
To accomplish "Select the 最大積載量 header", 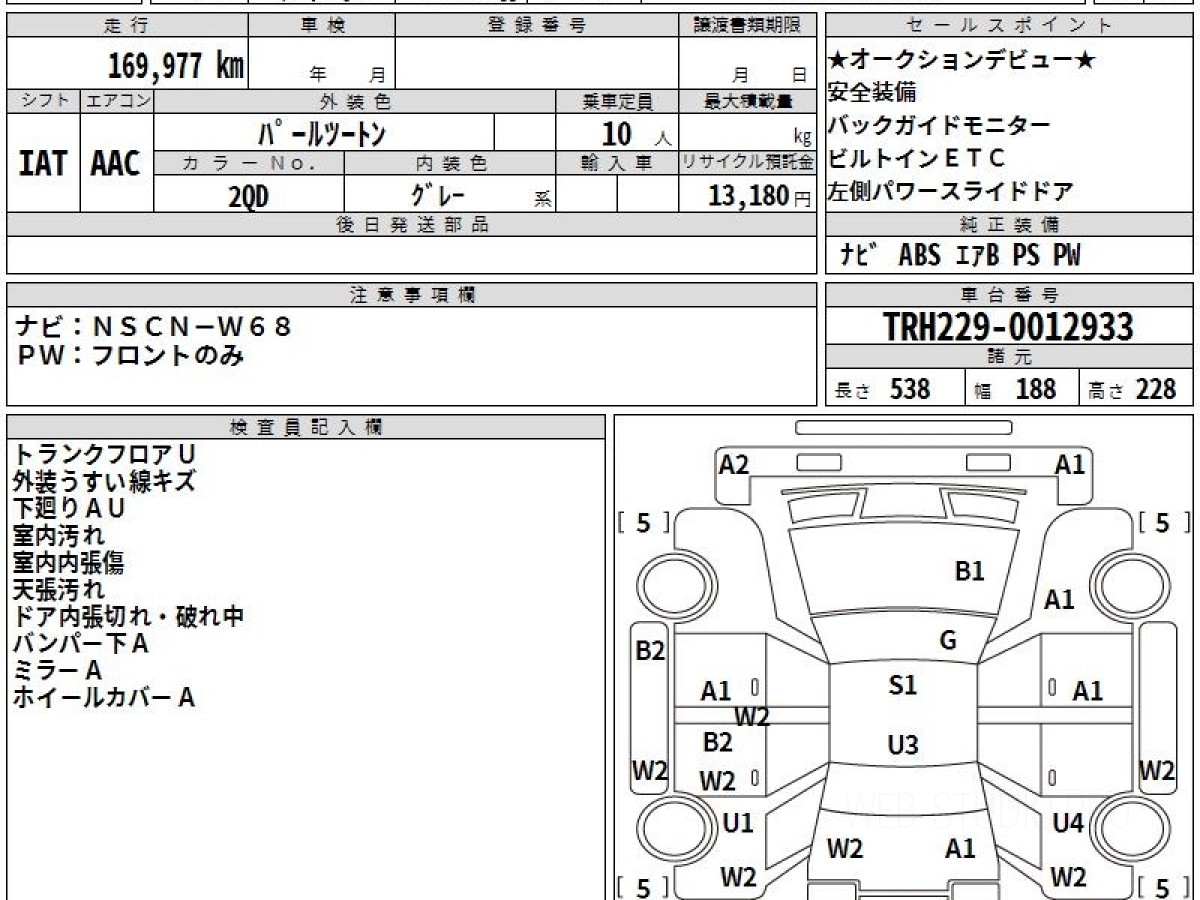I will (749, 101).
